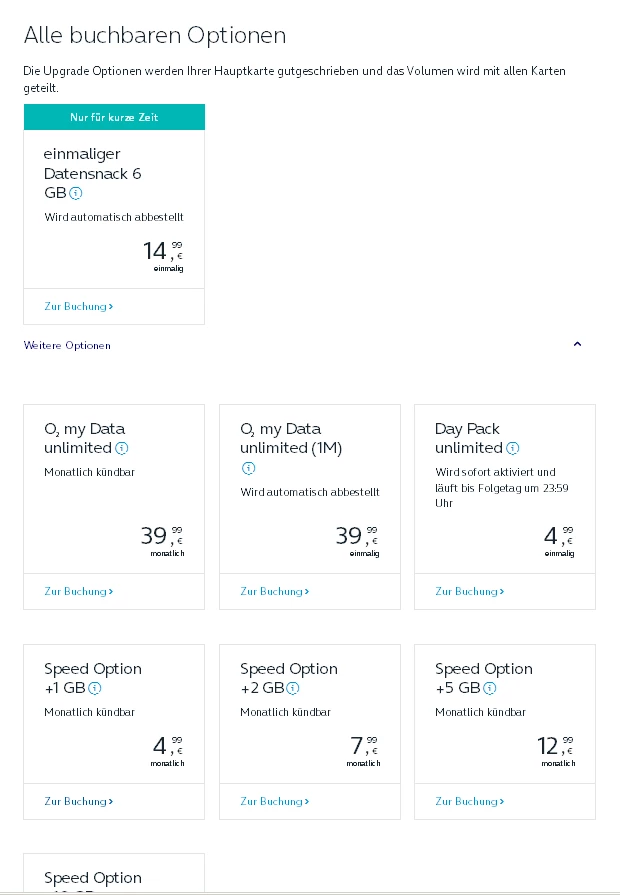Viewport: 620px width, 895px height.
Task: Open Zur Buchung for my Data unlimited monthly
Action: (x=78, y=591)
